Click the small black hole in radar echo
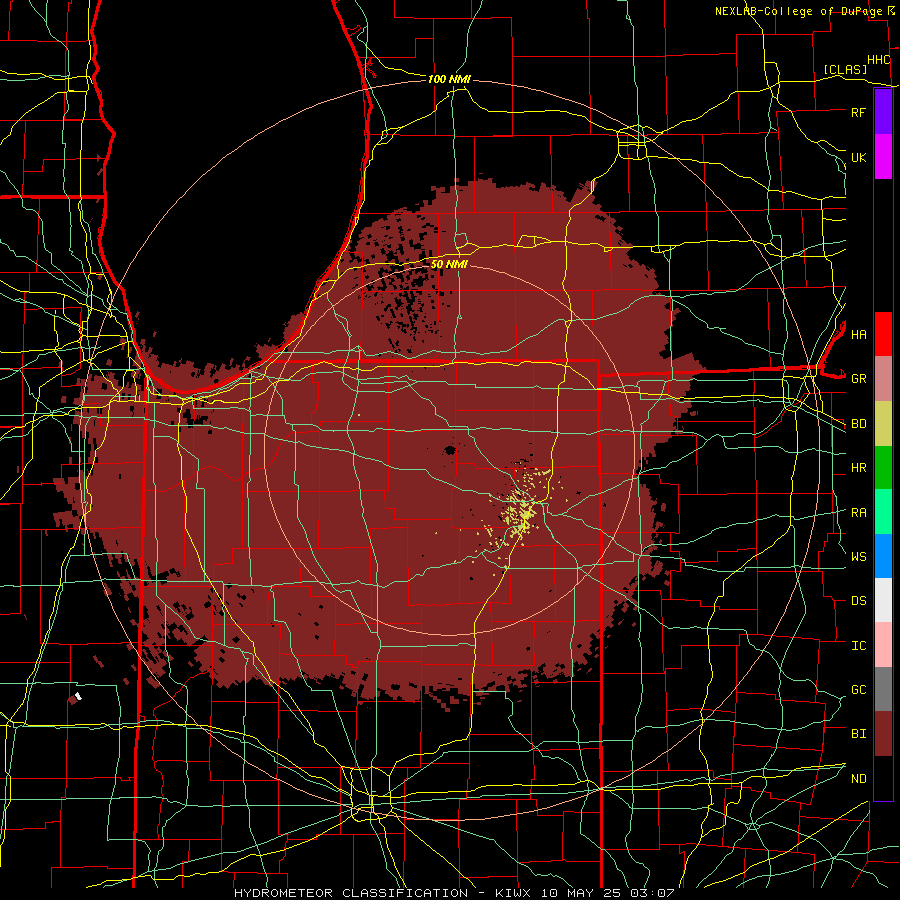The height and width of the screenshot is (900, 900). [x=450, y=450]
